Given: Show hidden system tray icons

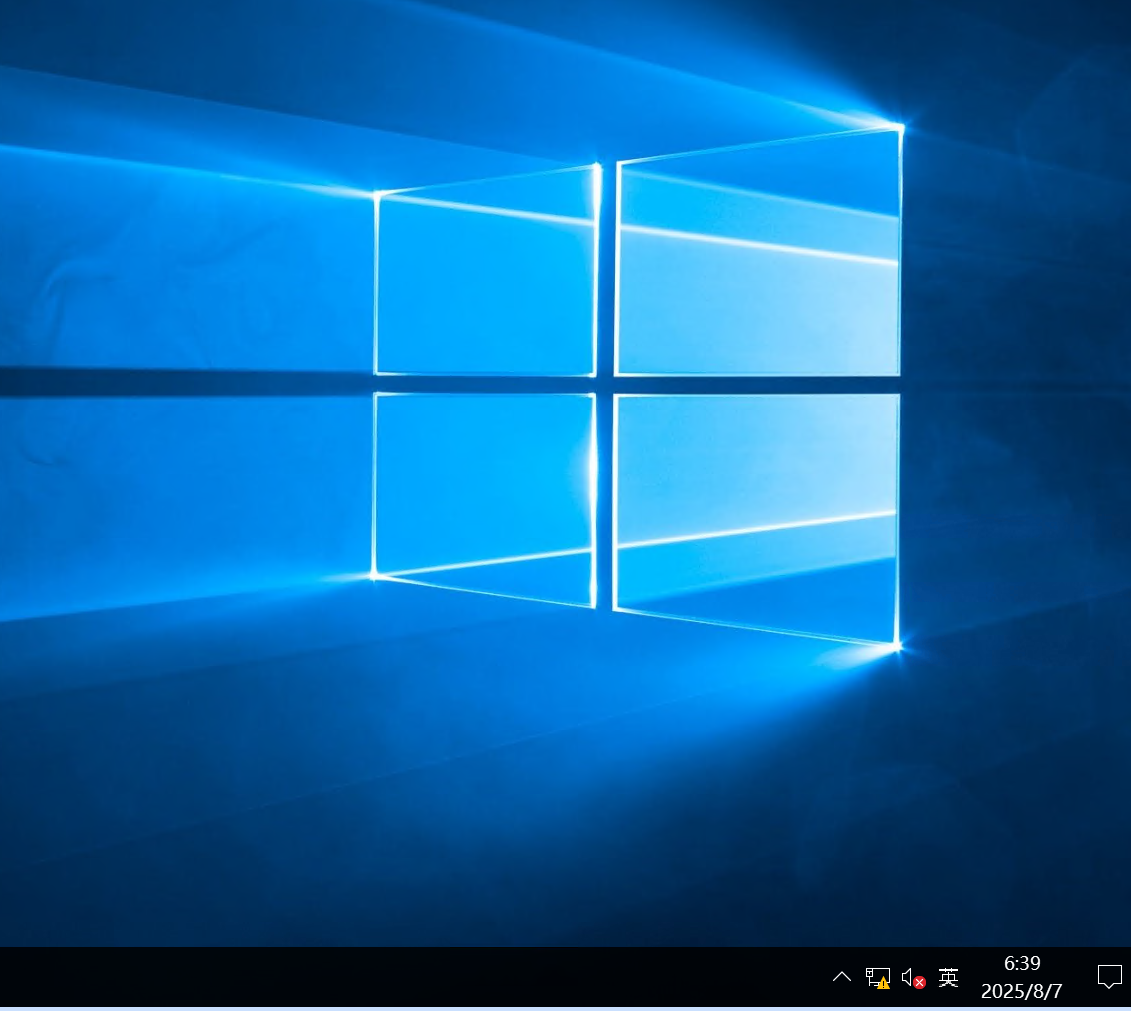Looking at the screenshot, I should point(841,977).
